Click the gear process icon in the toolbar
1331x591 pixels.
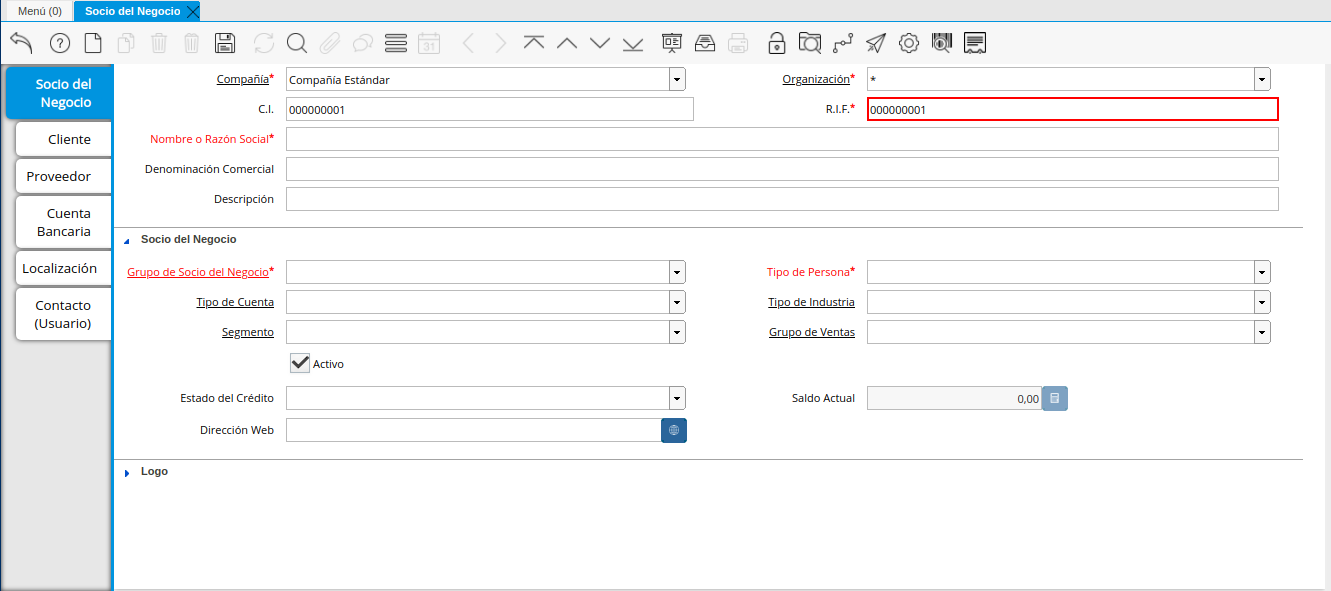pyautogui.click(x=908, y=43)
